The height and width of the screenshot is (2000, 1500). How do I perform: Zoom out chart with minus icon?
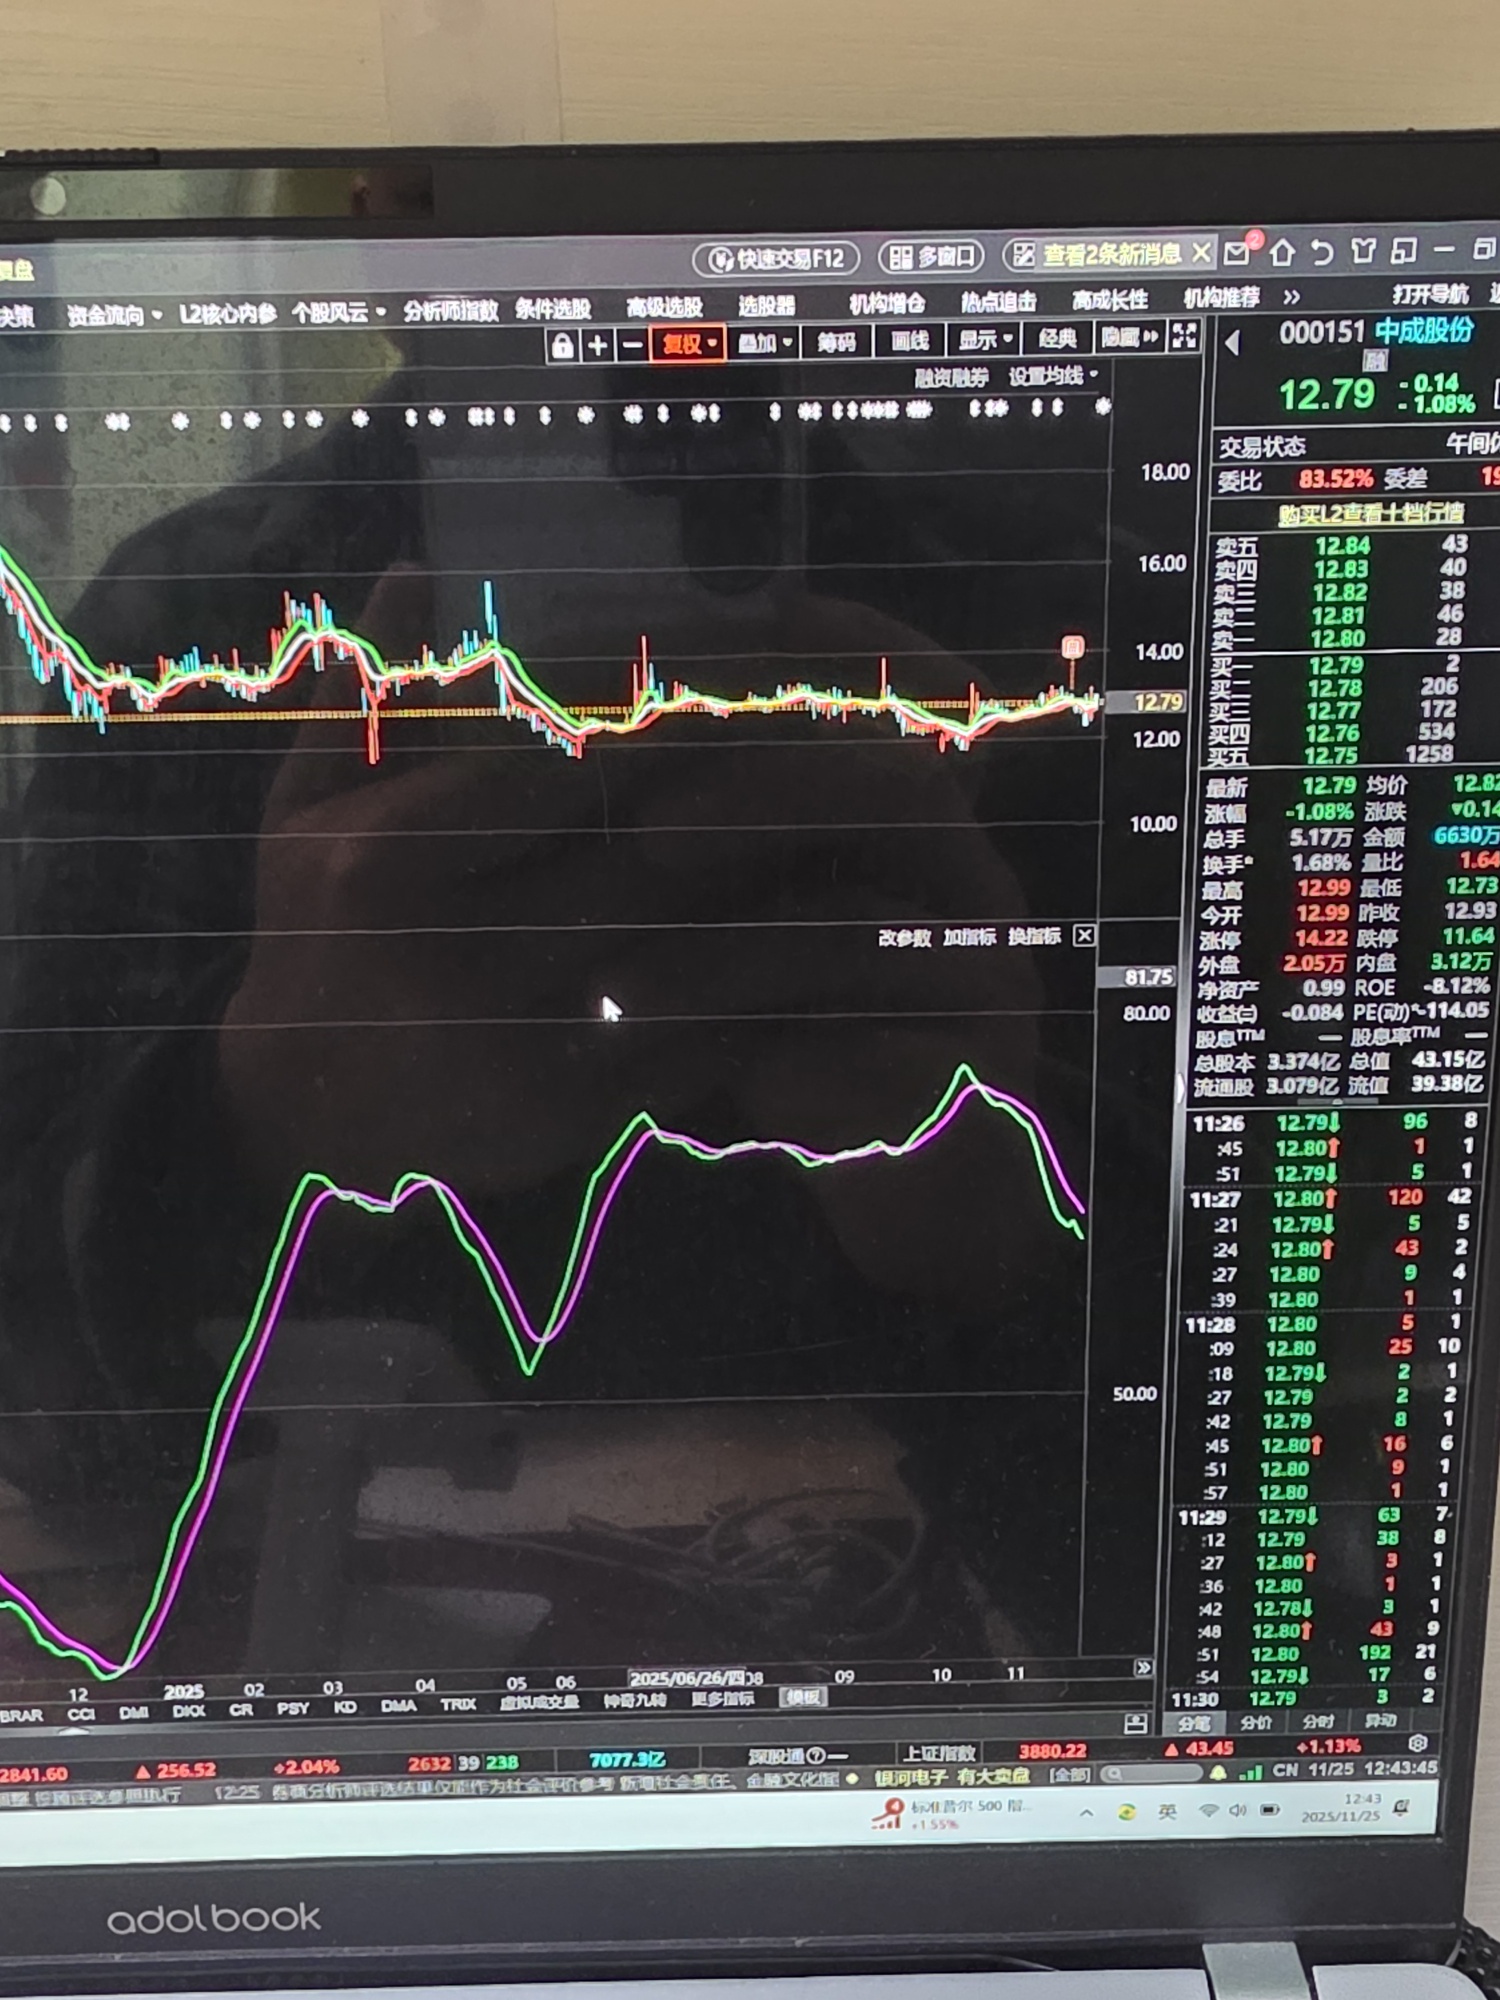(632, 346)
